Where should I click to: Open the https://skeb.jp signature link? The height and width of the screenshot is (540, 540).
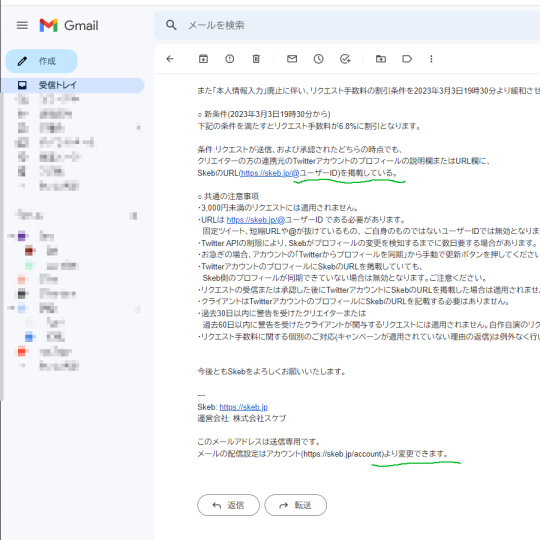coord(243,407)
